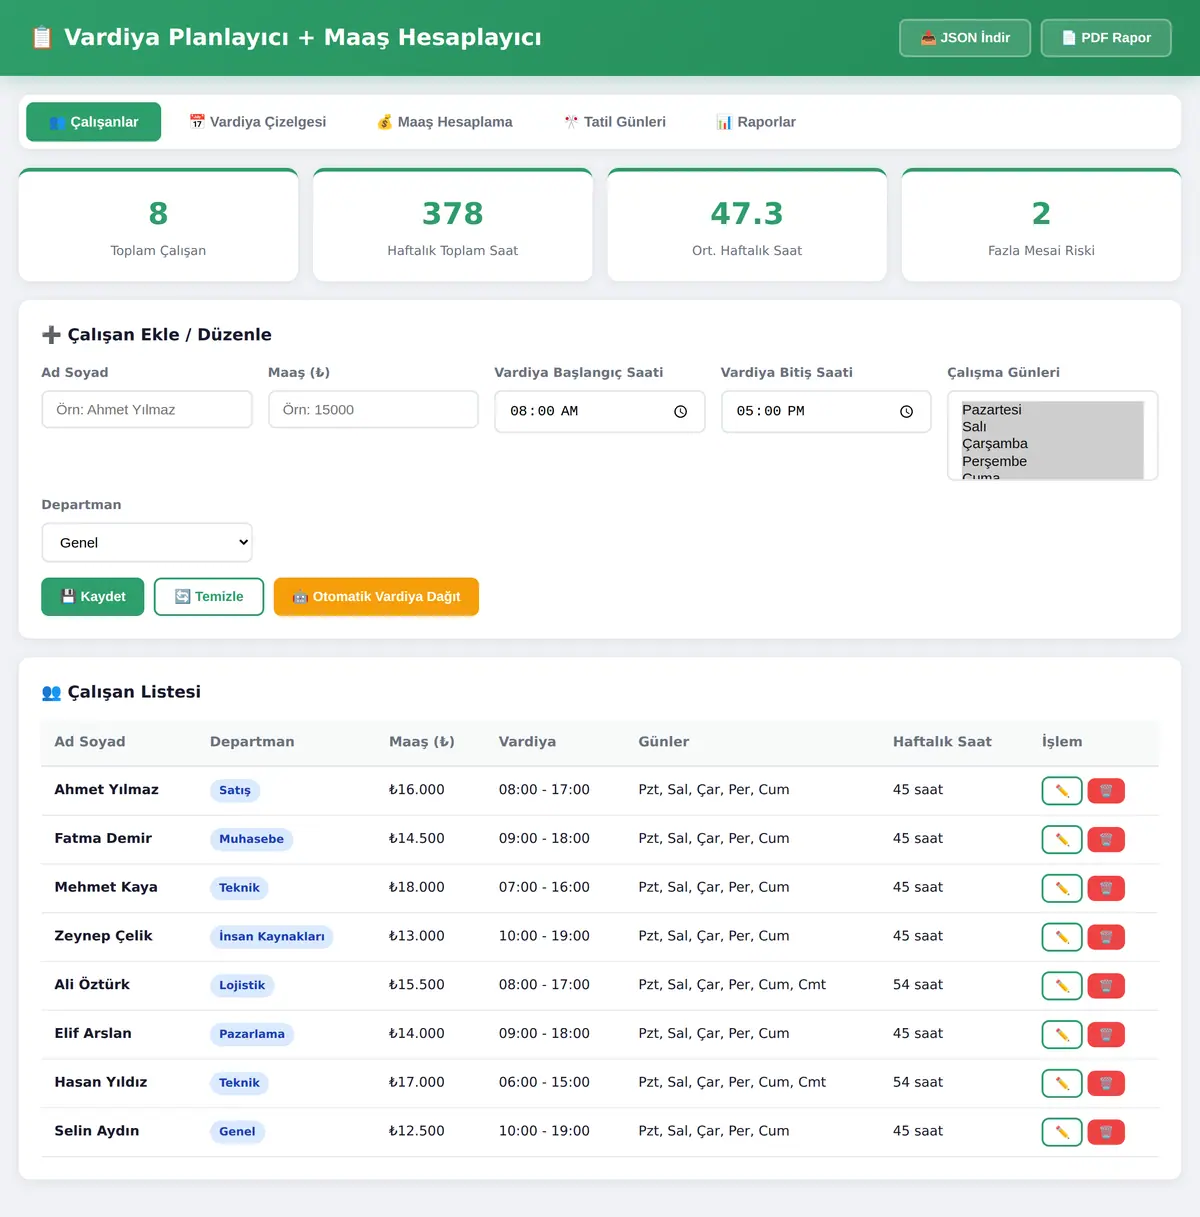Open the clock picker for Vardiya Başlangıç Saati
The width and height of the screenshot is (1200, 1217).
pyautogui.click(x=680, y=412)
